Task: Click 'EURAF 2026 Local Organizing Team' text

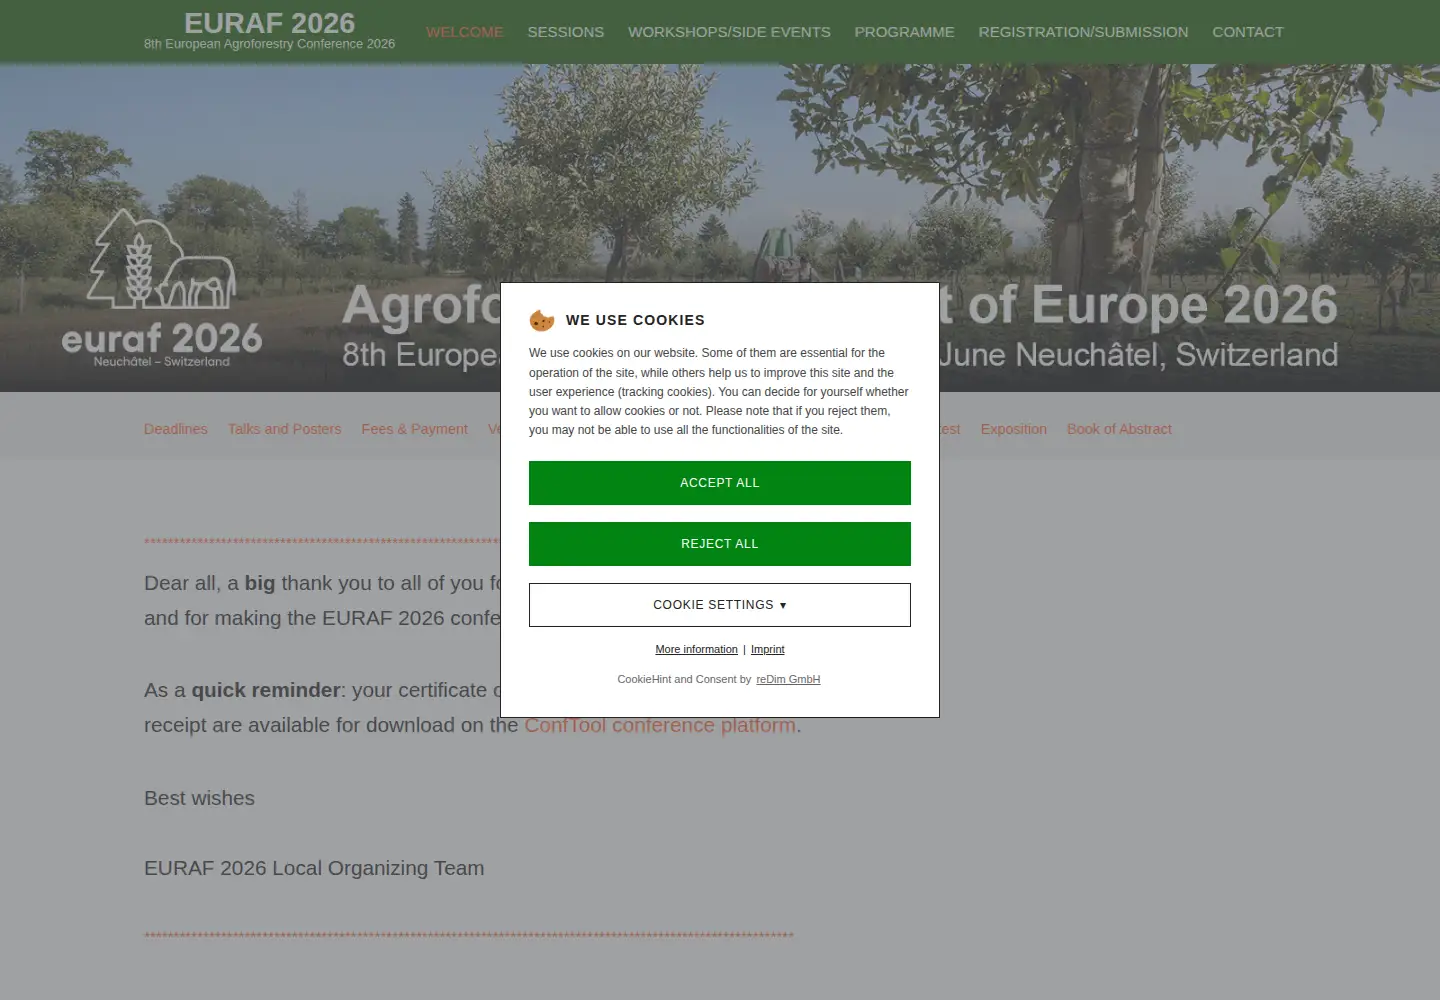Action: [x=314, y=868]
